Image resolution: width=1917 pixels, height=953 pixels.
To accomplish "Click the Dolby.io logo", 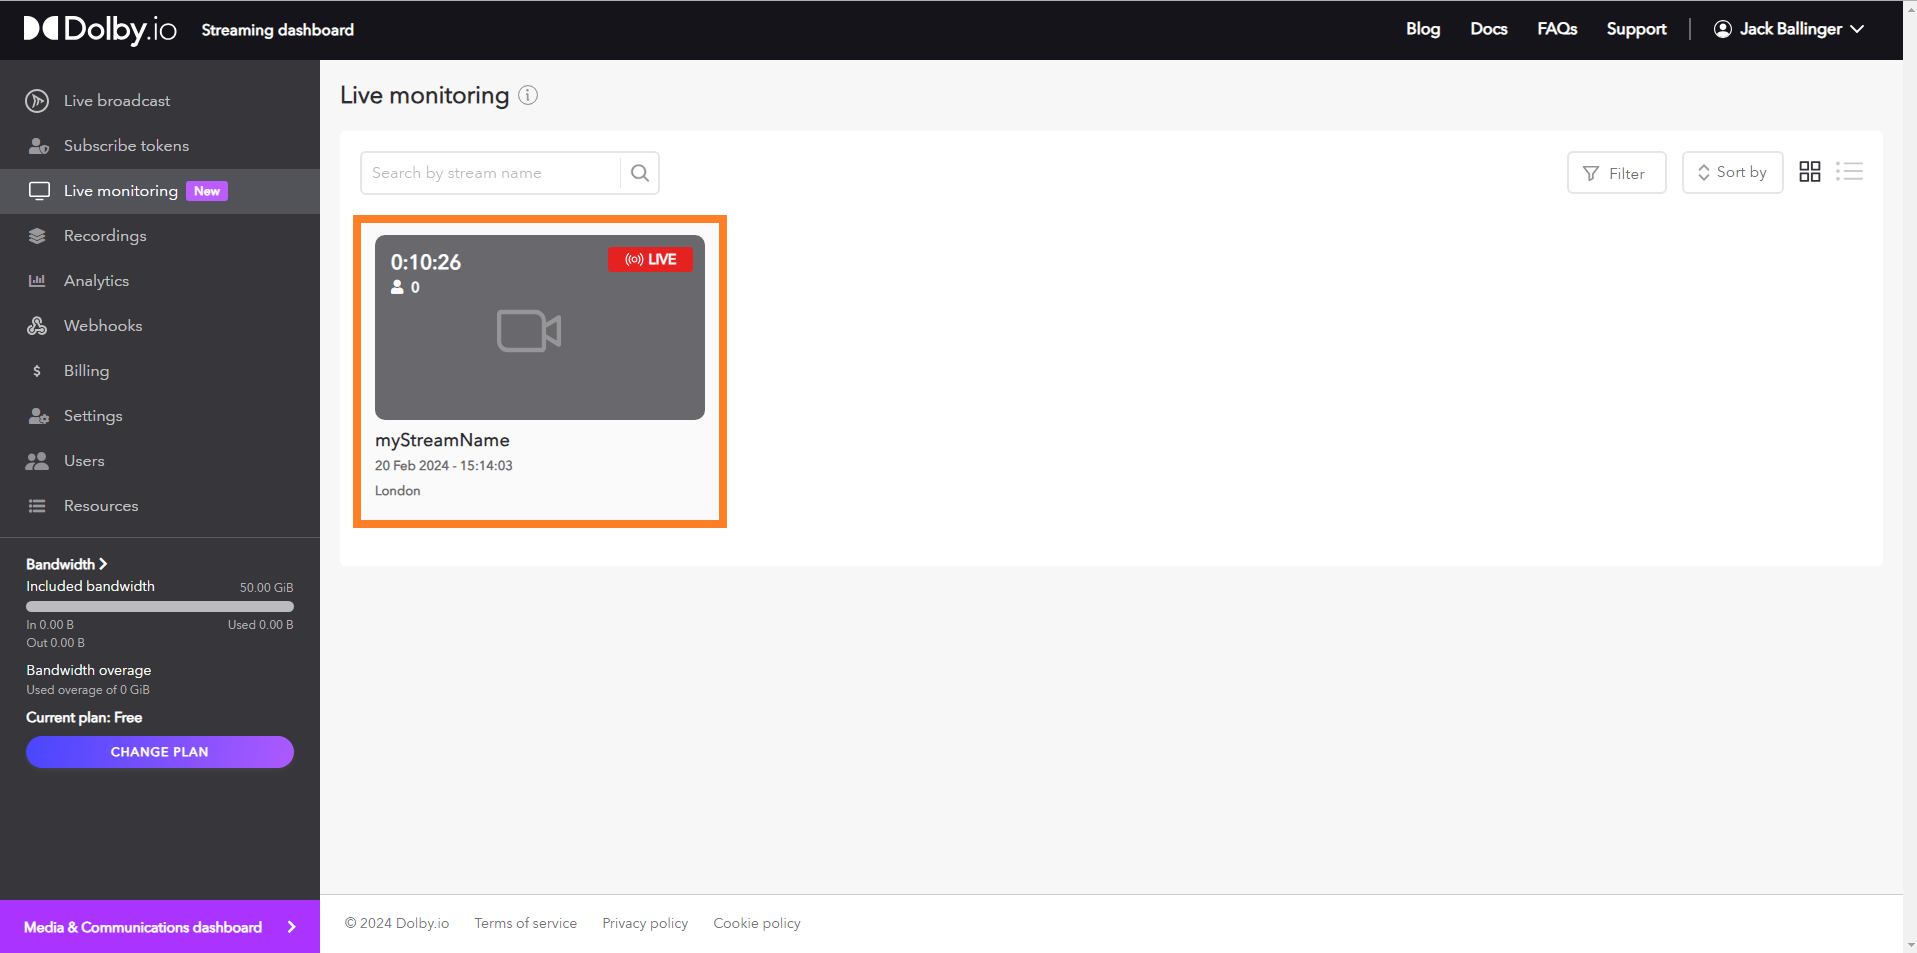I will 100,29.
